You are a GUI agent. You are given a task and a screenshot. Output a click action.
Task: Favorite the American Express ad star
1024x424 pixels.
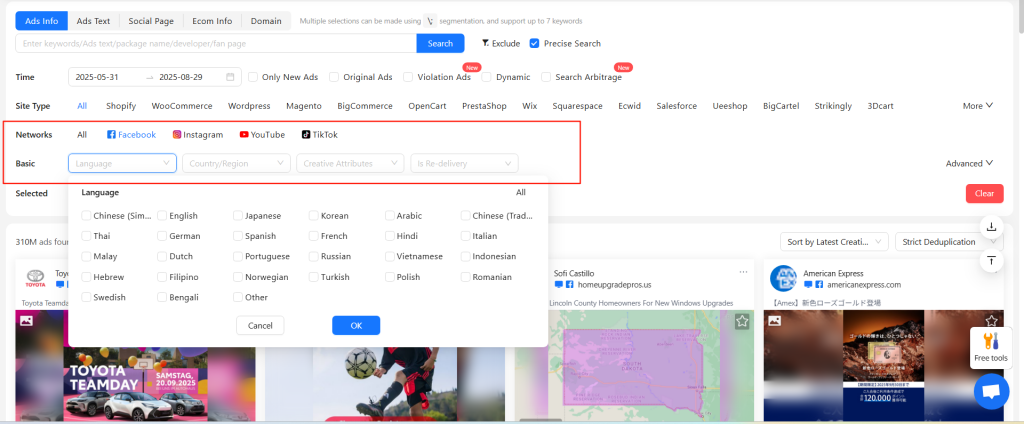tap(991, 321)
